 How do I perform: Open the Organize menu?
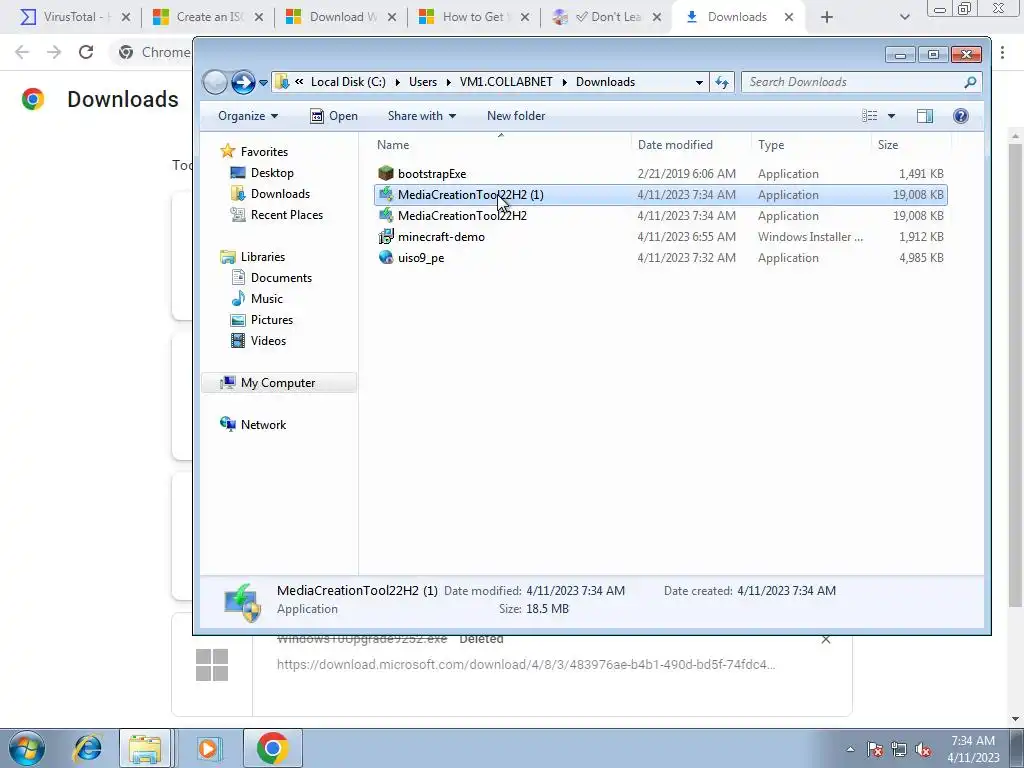point(248,116)
